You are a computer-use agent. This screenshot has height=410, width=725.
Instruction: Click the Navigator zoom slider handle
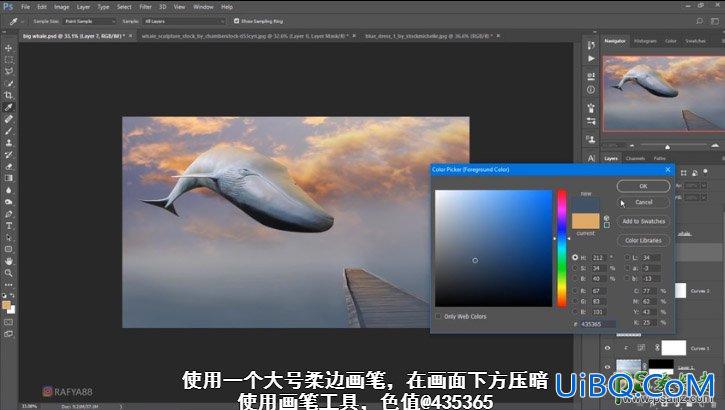667,147
